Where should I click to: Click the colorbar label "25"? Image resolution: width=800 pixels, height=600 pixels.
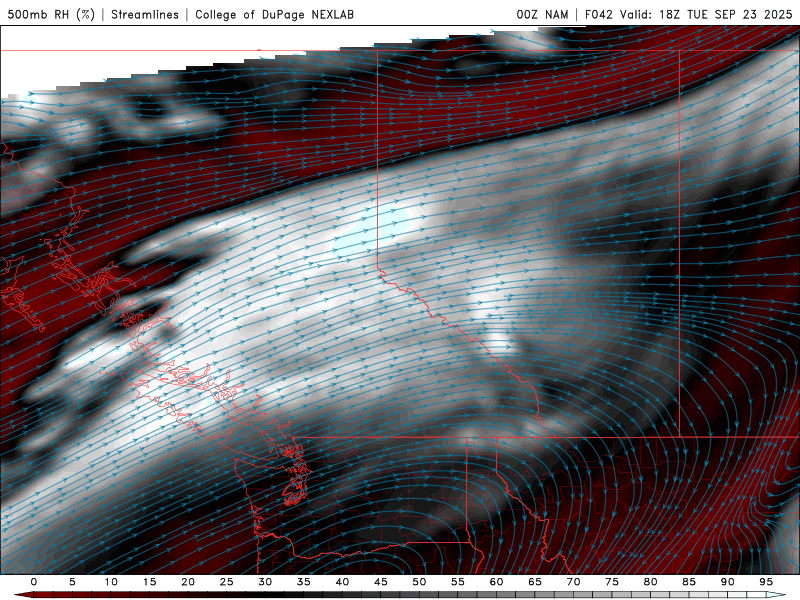click(x=227, y=582)
